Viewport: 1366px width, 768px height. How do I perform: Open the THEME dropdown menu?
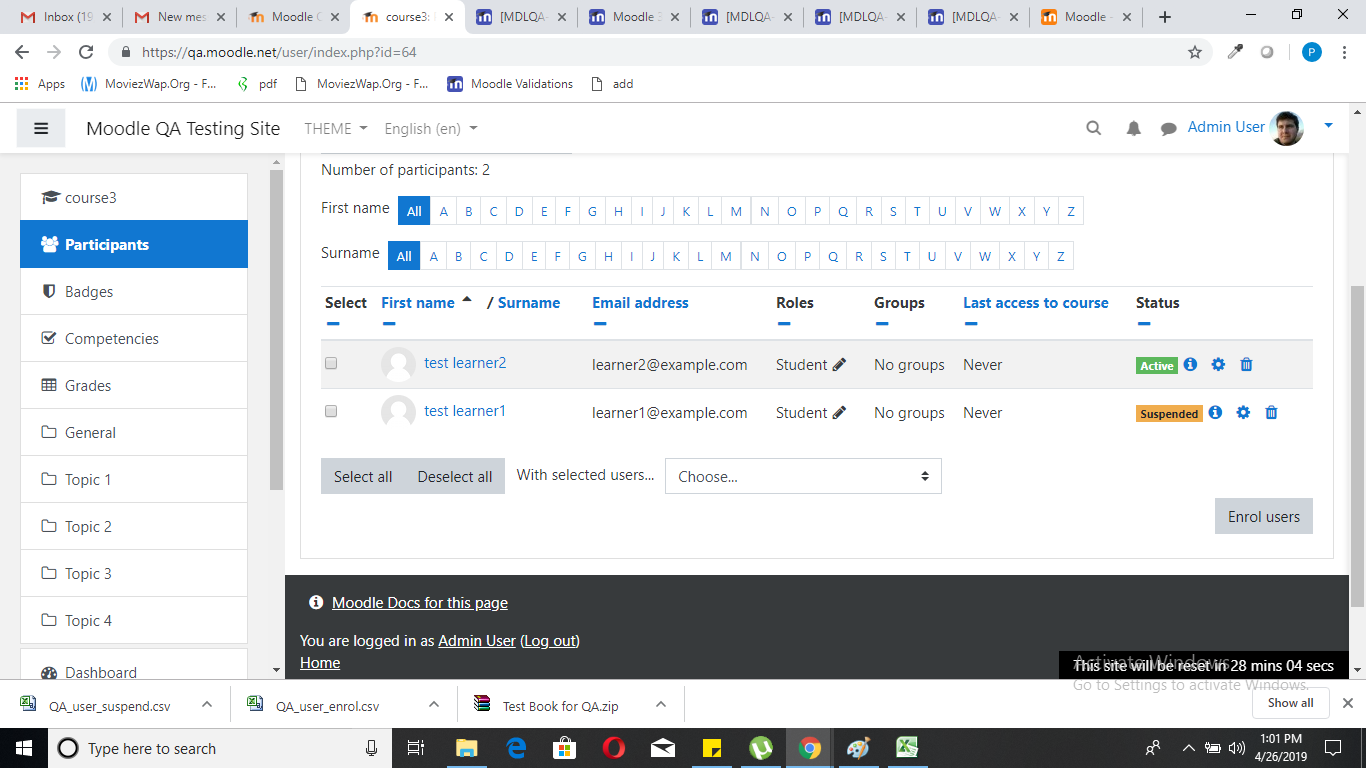coord(336,128)
